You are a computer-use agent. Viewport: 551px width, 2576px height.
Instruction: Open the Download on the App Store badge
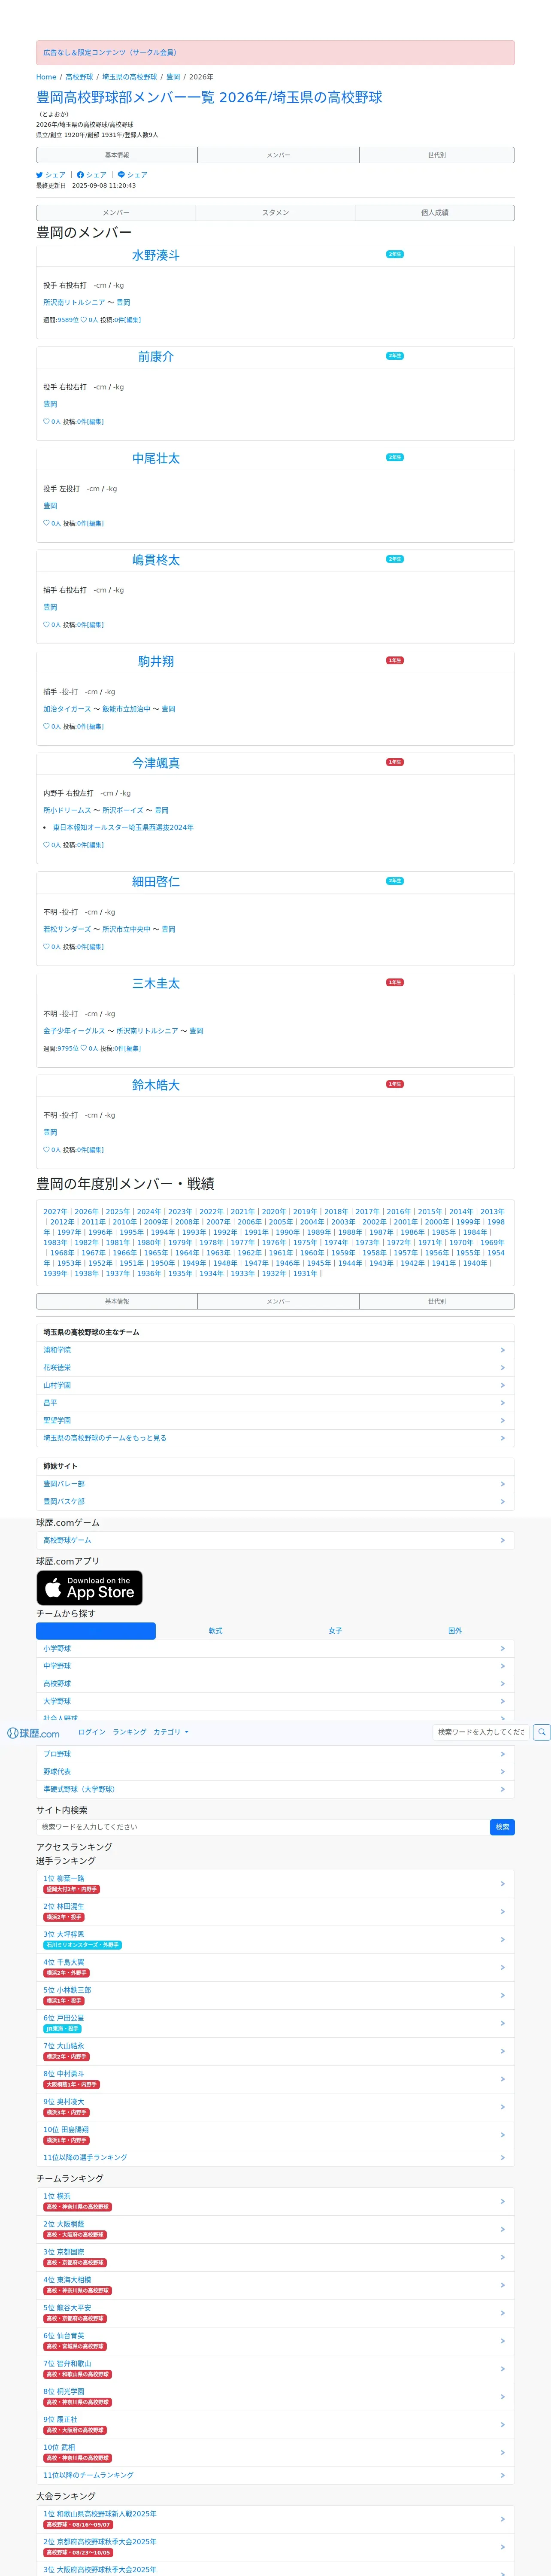tap(90, 1588)
